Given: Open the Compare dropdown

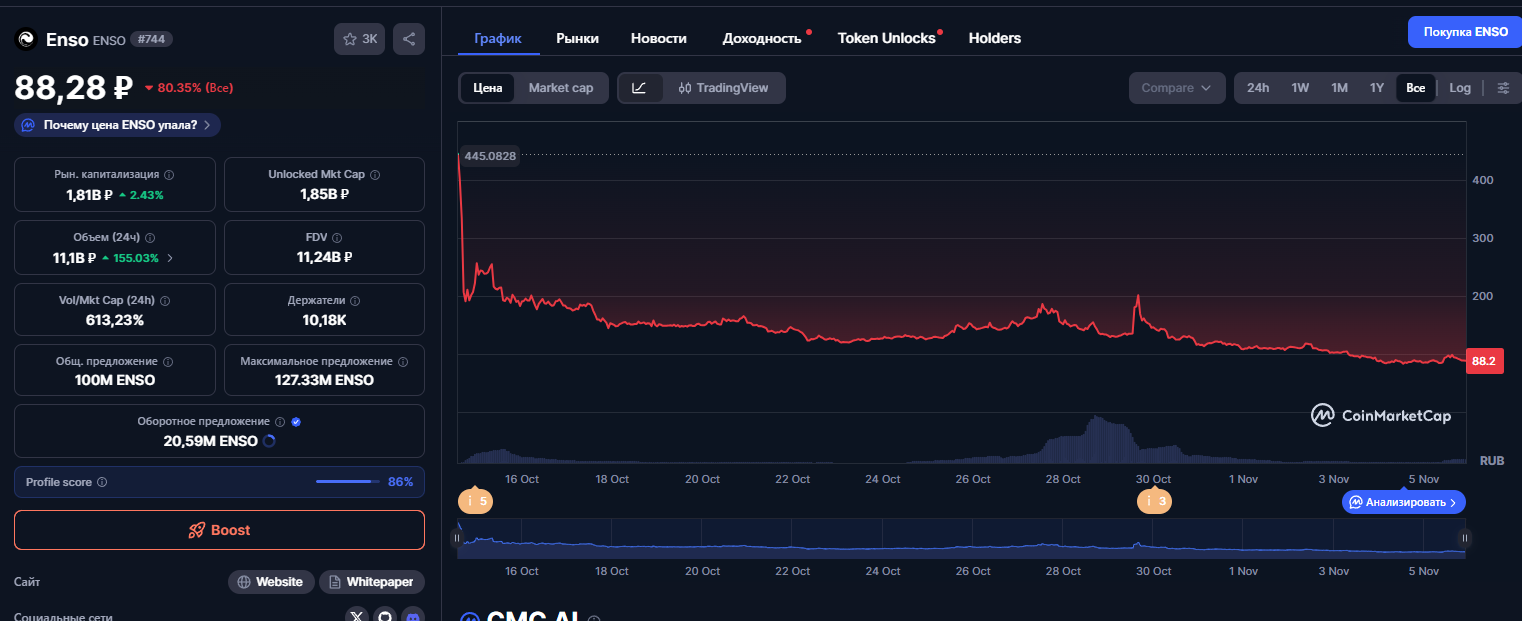Looking at the screenshot, I should click(x=1177, y=88).
